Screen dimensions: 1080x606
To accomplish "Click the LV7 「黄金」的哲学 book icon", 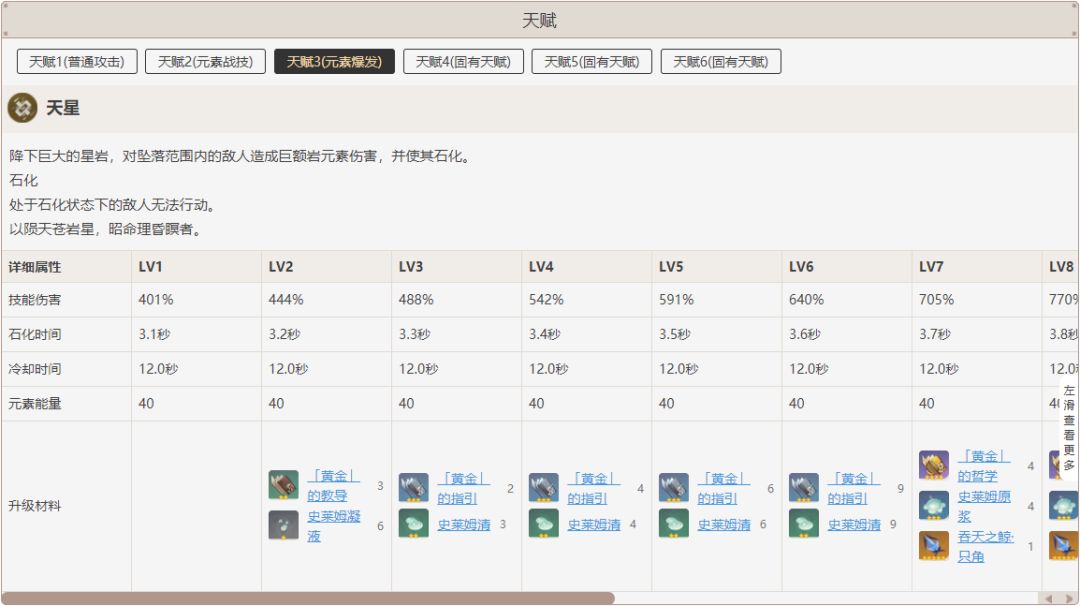I will [934, 465].
